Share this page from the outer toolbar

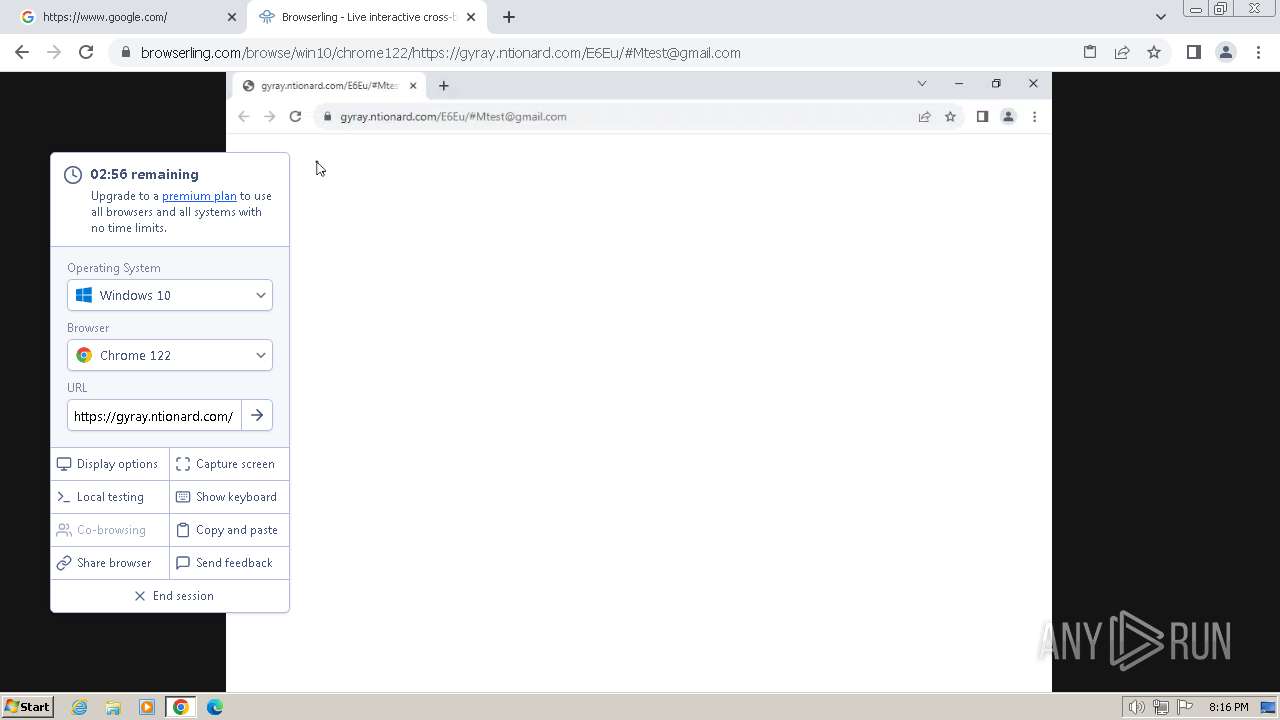click(x=1122, y=53)
